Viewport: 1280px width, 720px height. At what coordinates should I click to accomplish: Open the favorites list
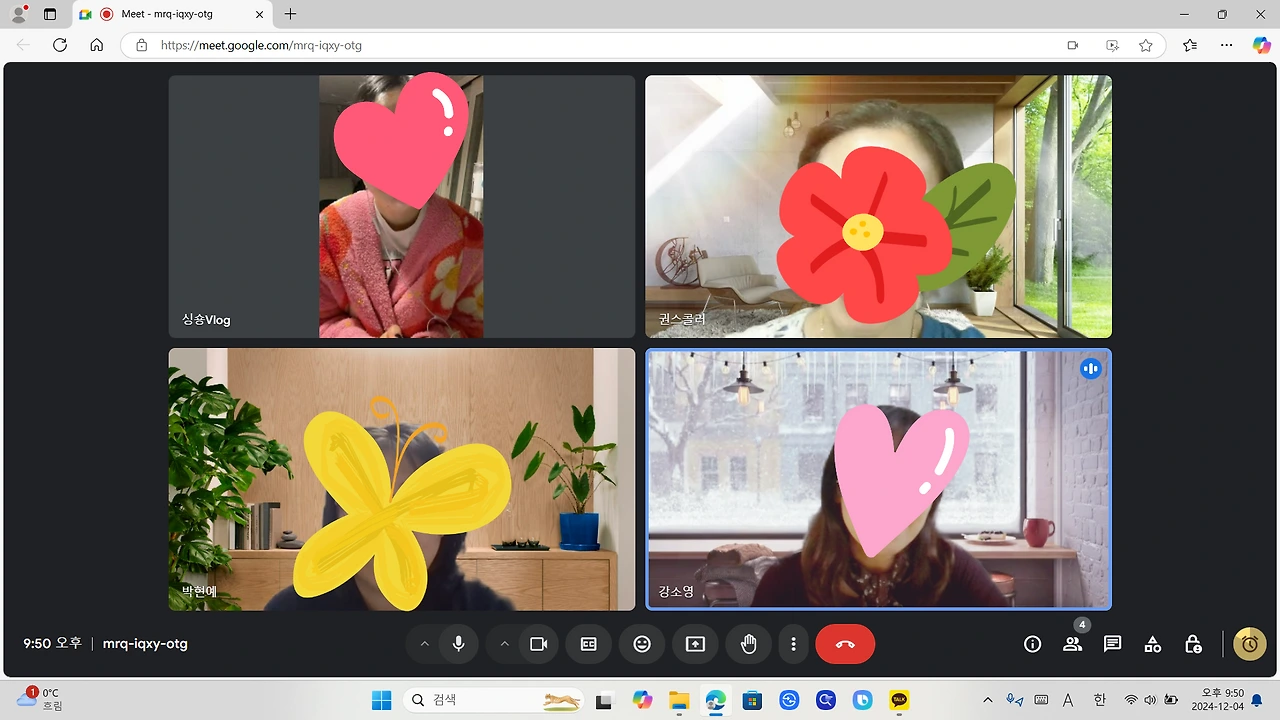(1190, 45)
